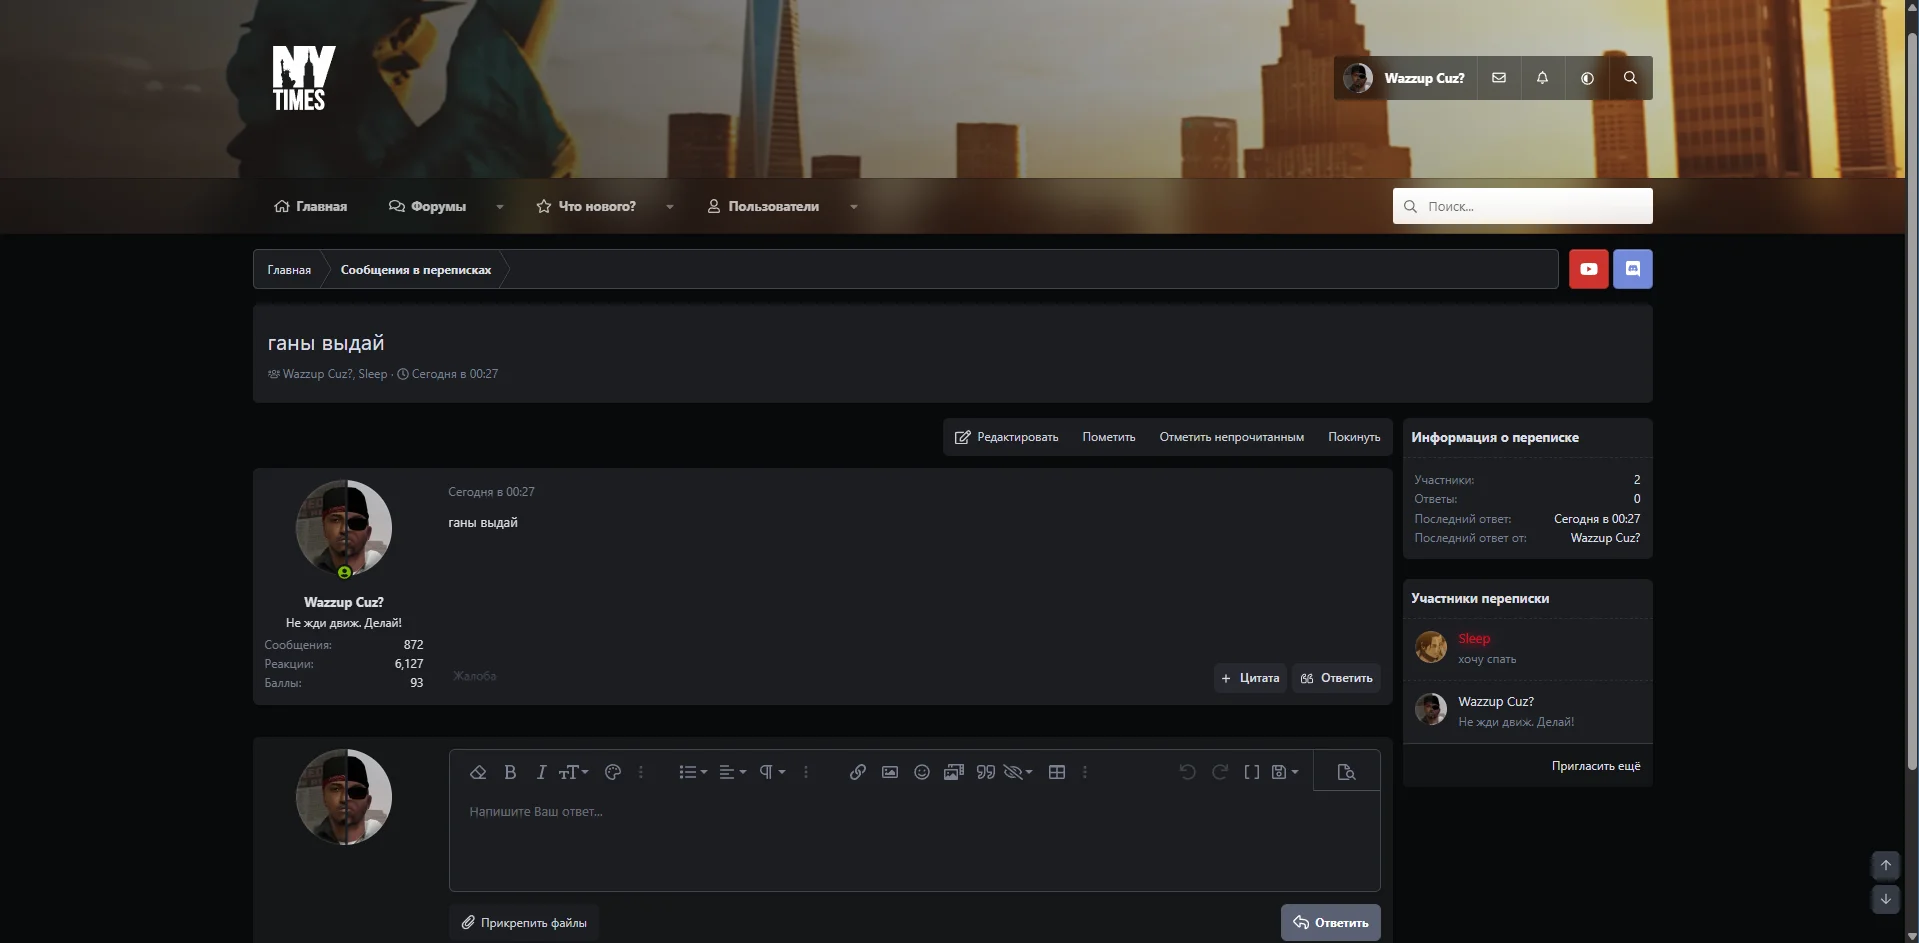Image resolution: width=1919 pixels, height=943 pixels.
Task: Click the Поиск search input field
Action: [x=1522, y=206]
